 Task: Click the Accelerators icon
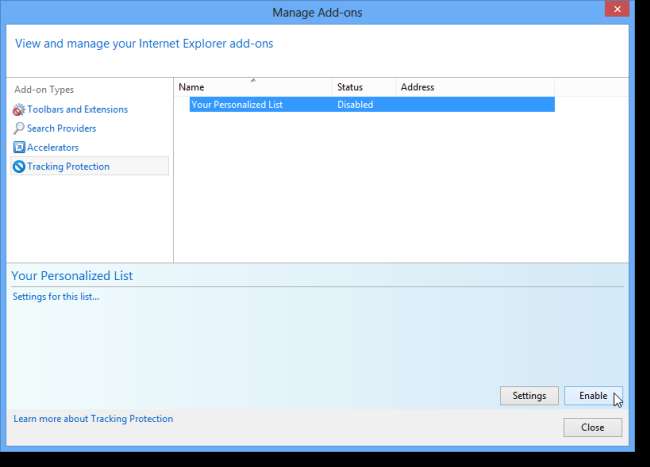point(19,147)
